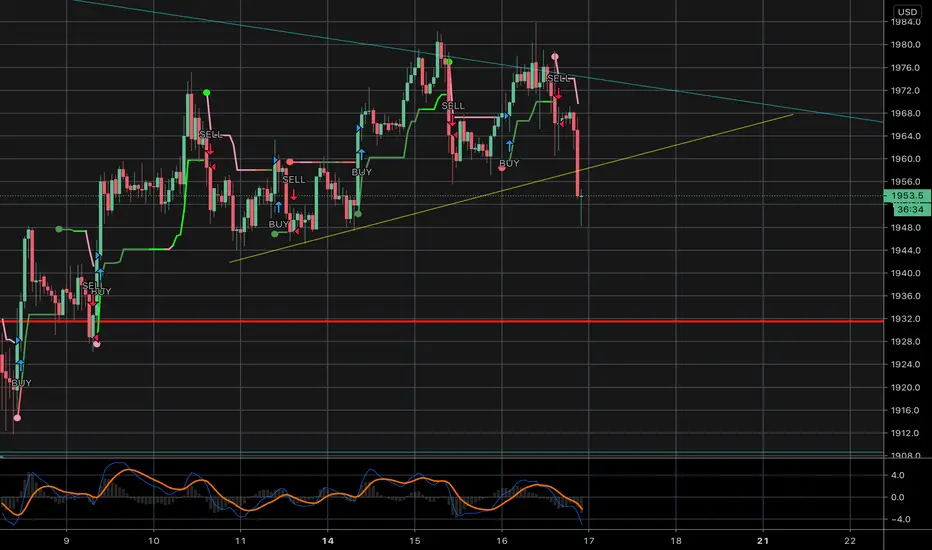Viewport: 932px width, 550px height.
Task: Click date label 17 on the time axis
Action: 588,540
